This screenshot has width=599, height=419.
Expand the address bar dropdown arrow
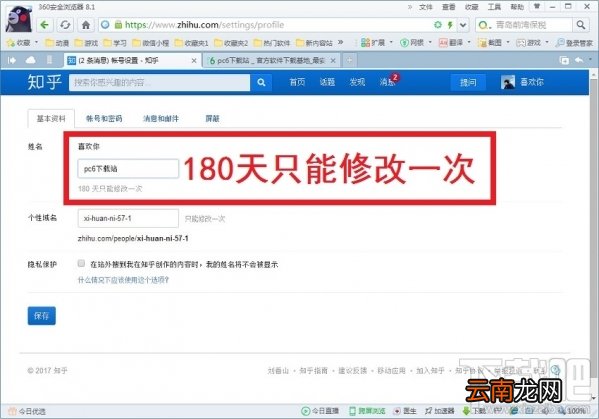click(463, 25)
